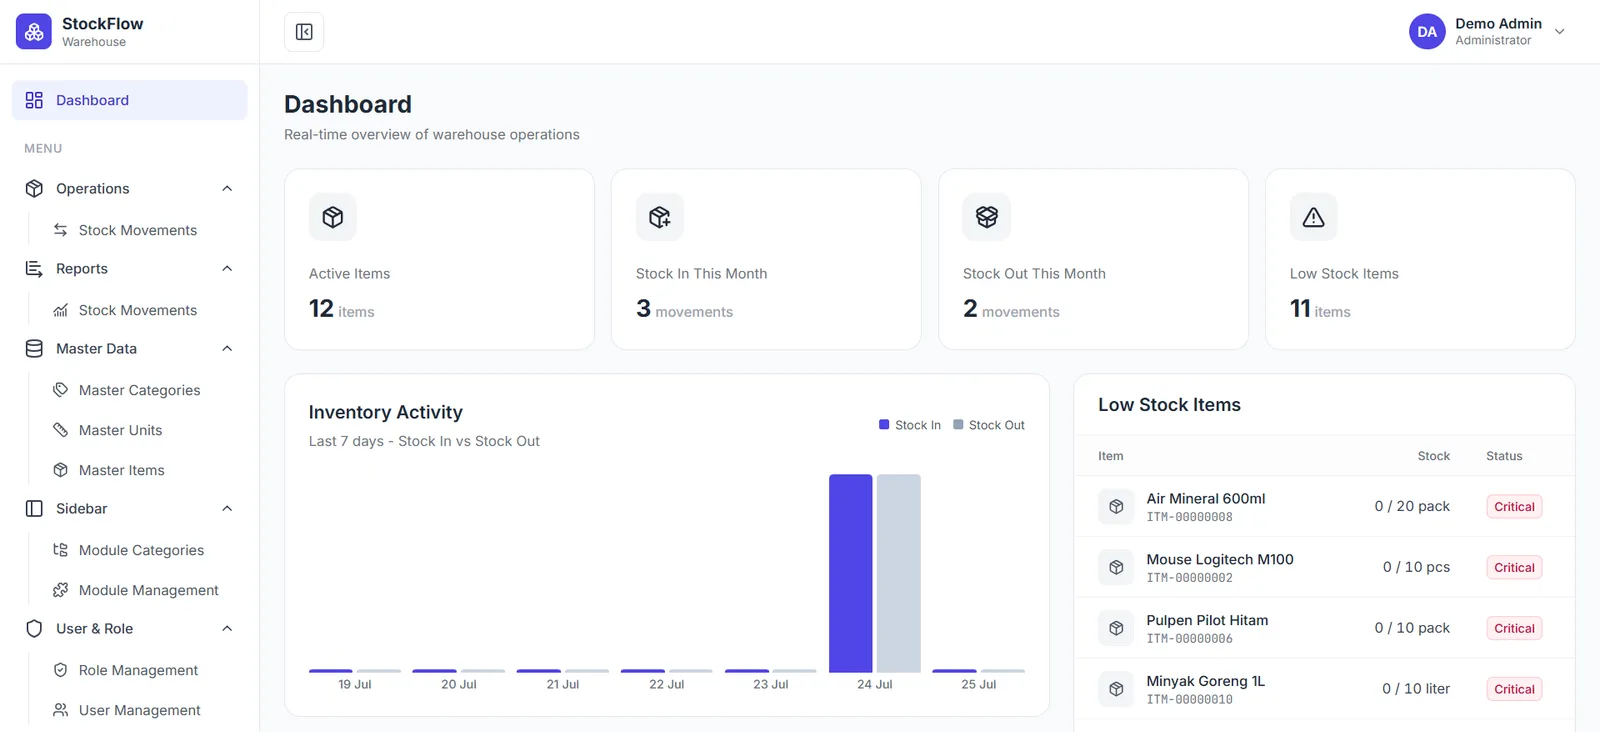Click the Active Items cube icon
The image size is (1600, 732).
tap(333, 217)
